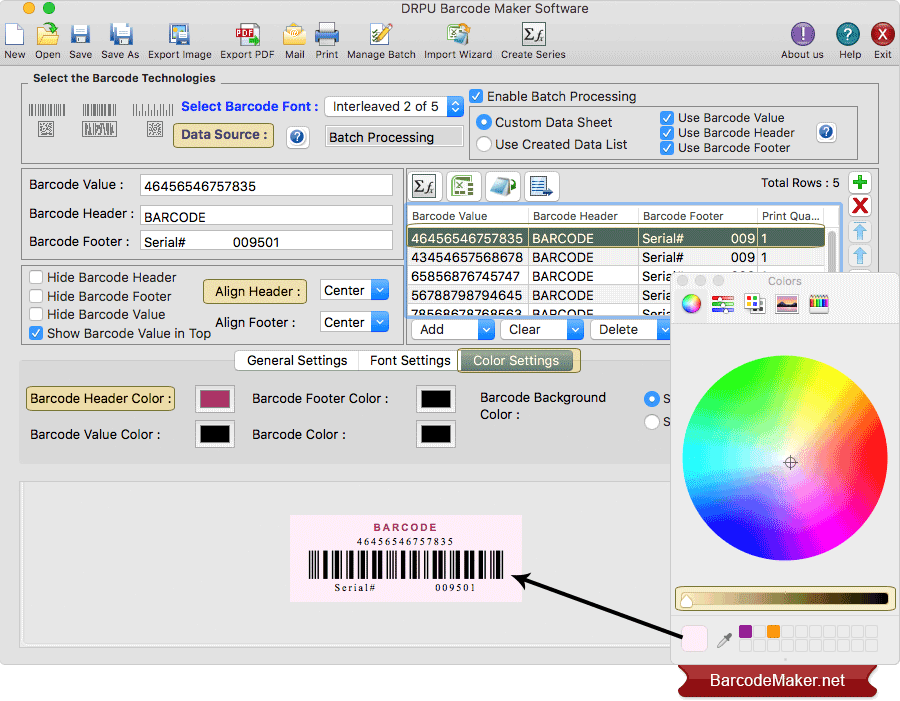Toggle the Enable Batch Processing checkbox
Image resolution: width=900 pixels, height=701 pixels.
(x=476, y=96)
